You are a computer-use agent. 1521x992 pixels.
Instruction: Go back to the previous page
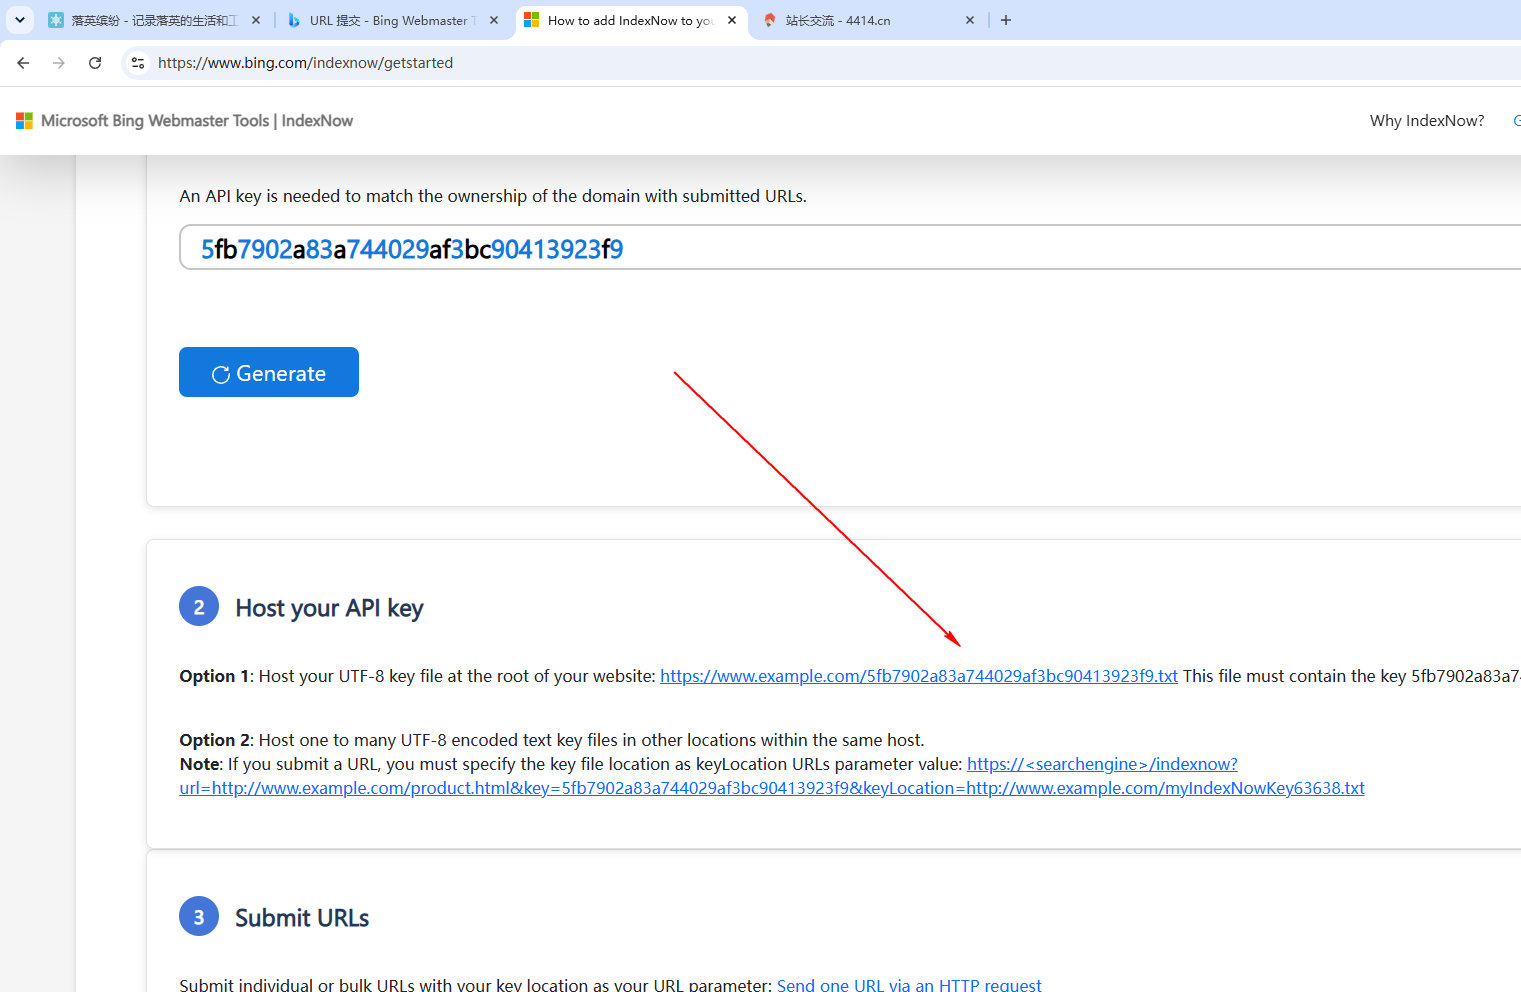23,63
